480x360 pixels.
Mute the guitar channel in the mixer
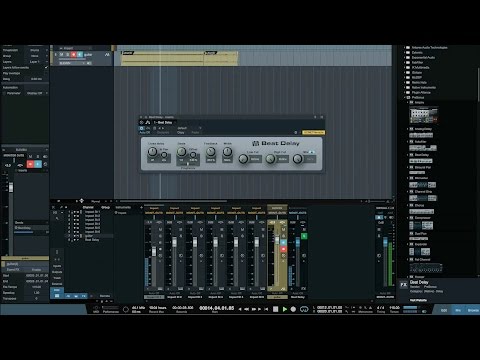[283, 229]
